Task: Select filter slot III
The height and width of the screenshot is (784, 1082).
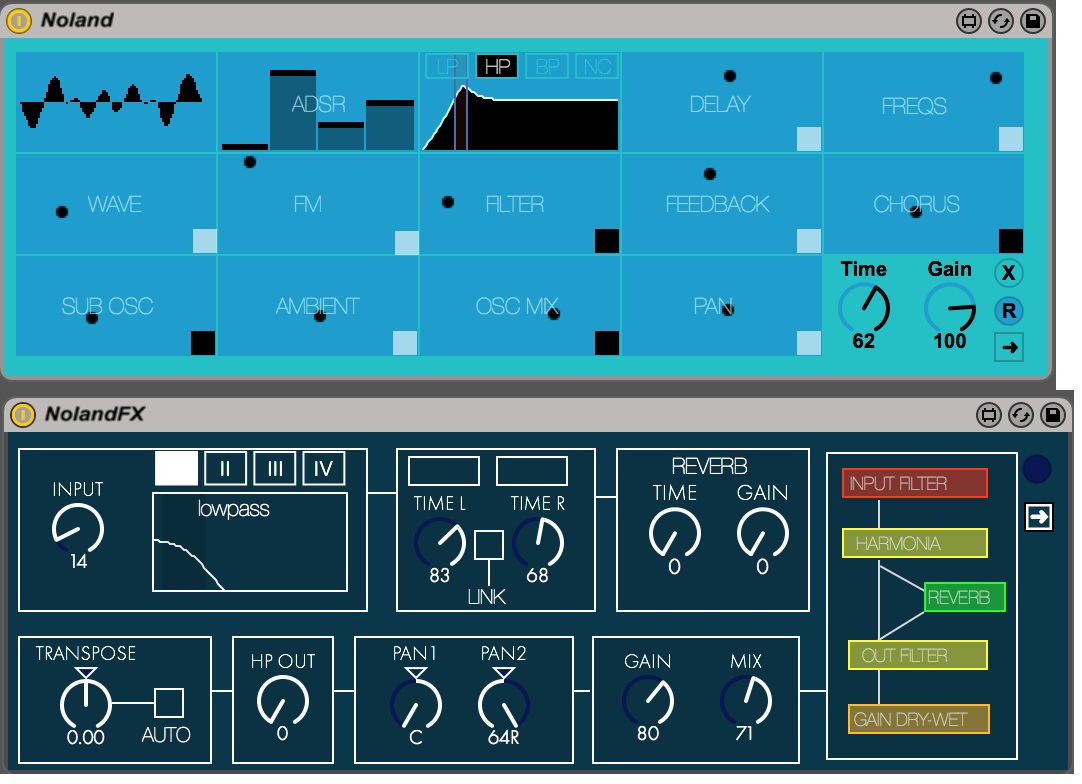Action: [274, 468]
